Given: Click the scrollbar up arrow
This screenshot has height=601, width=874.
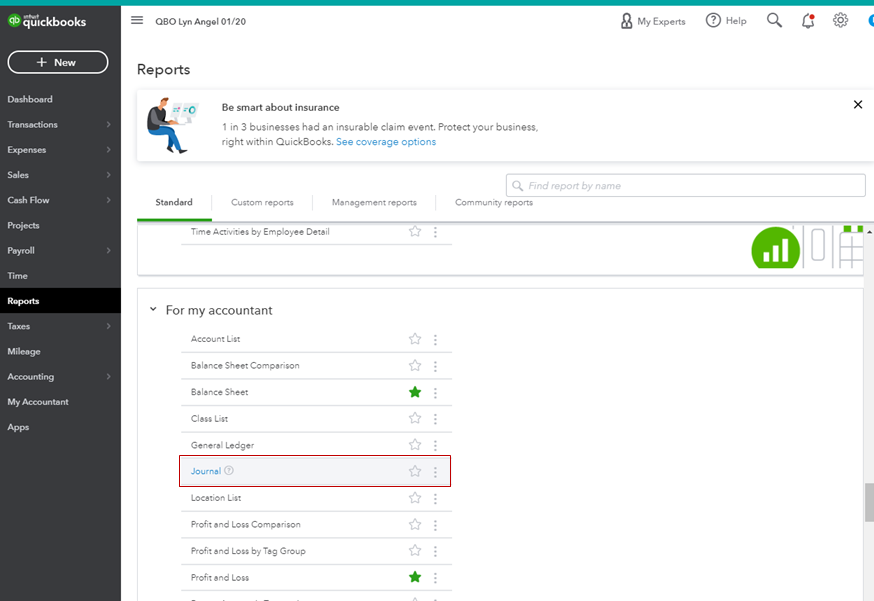Looking at the screenshot, I should pyautogui.click(x=869, y=232).
